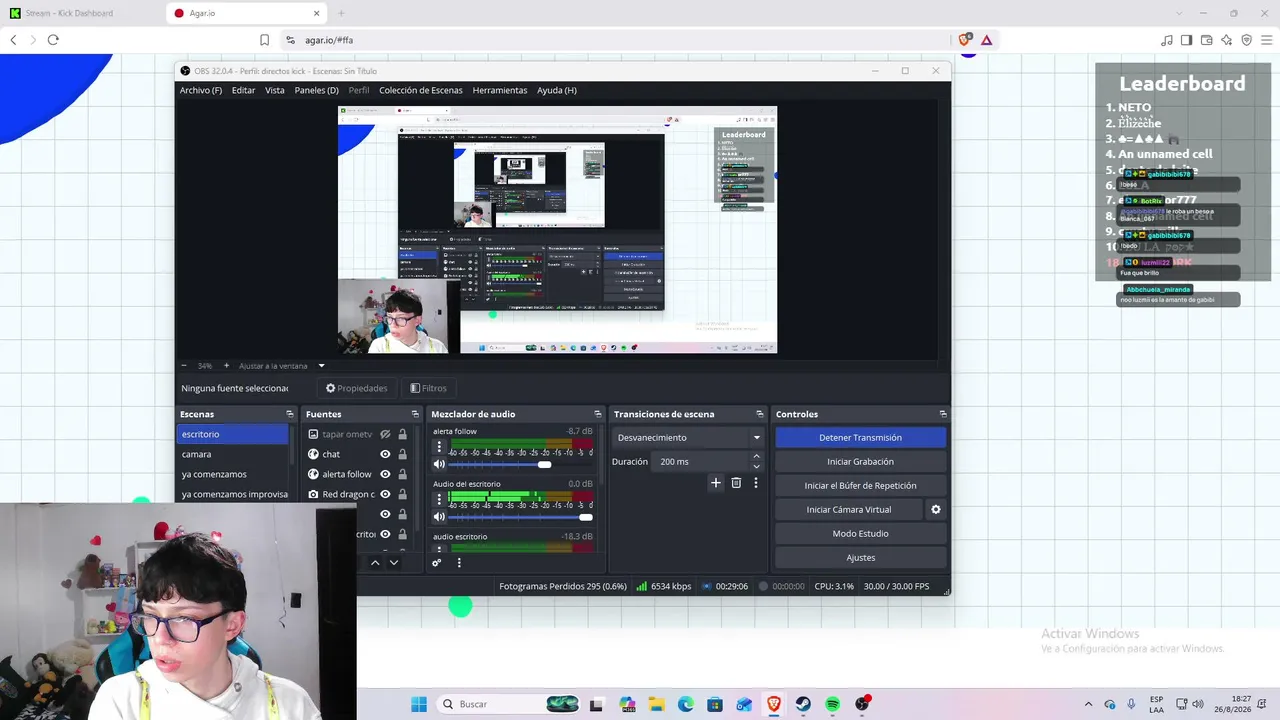Hide the chat source
Viewport: 1280px width, 720px height.
(385, 454)
